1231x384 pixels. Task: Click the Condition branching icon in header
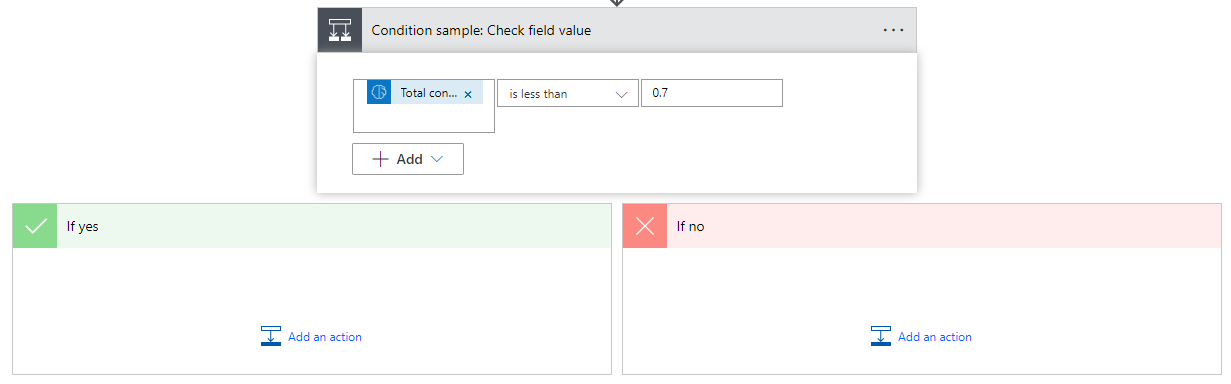click(340, 30)
